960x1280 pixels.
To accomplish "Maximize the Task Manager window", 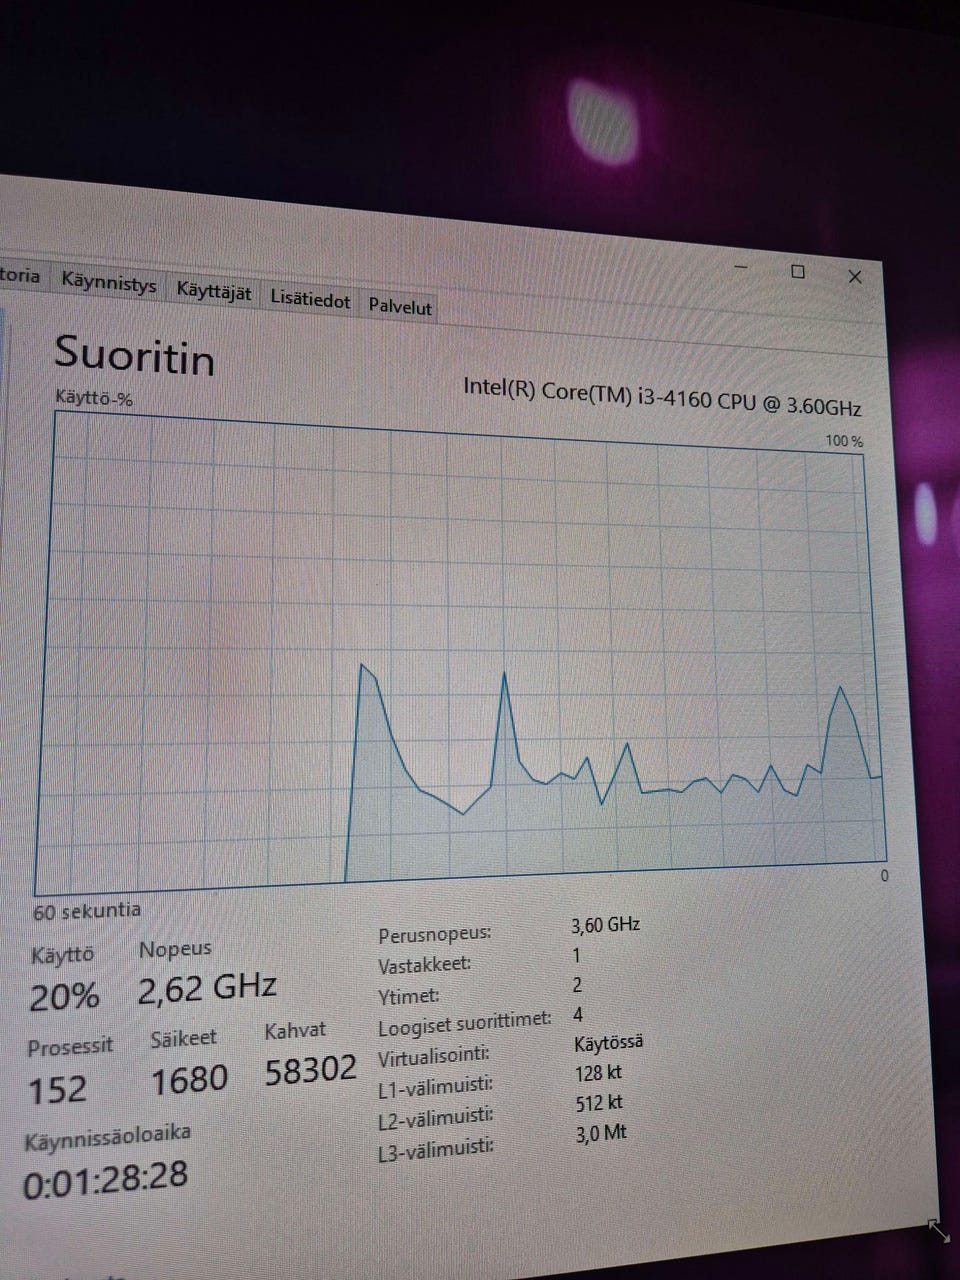I will (798, 271).
